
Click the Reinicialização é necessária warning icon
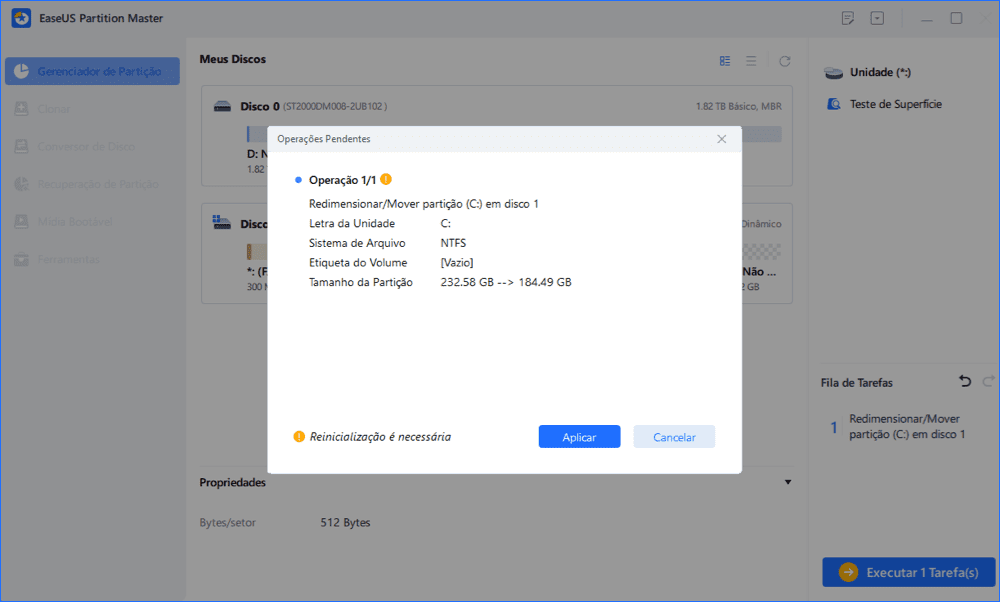click(x=299, y=436)
